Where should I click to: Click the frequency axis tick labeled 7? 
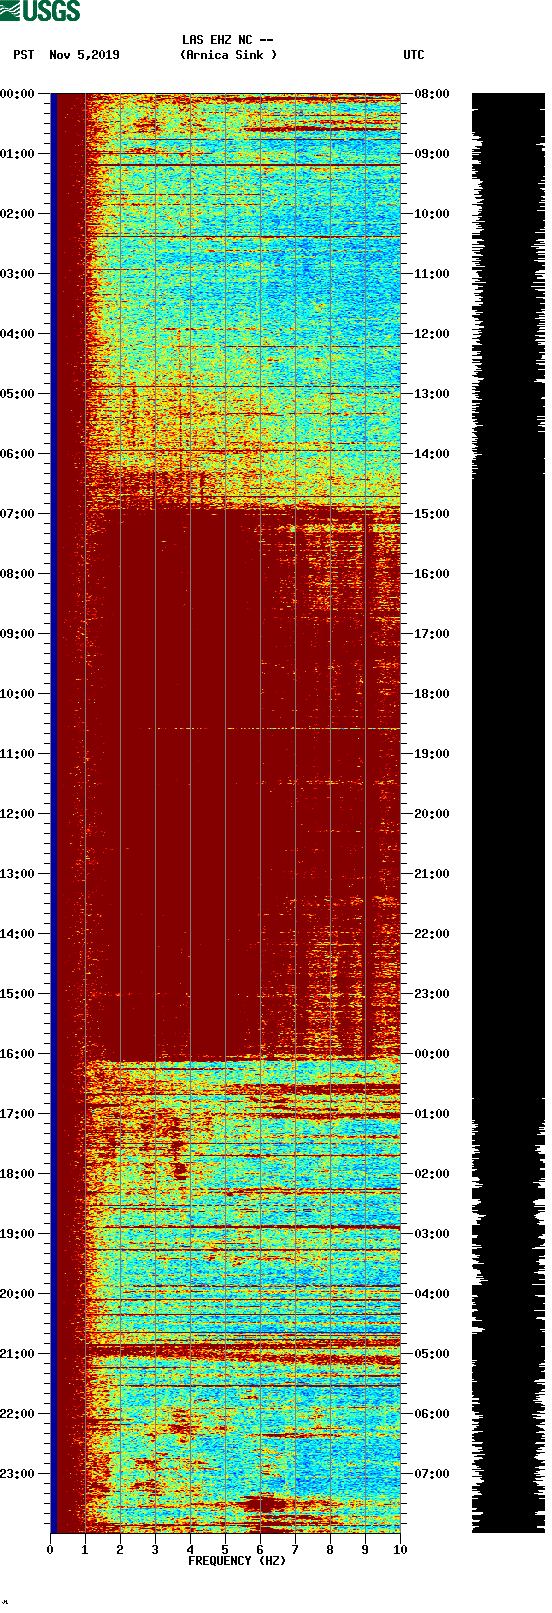pos(295,1550)
